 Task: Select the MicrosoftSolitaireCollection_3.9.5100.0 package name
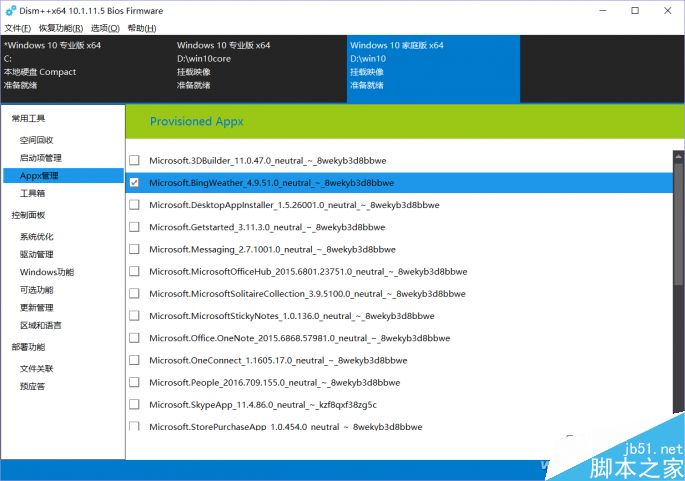tap(307, 294)
